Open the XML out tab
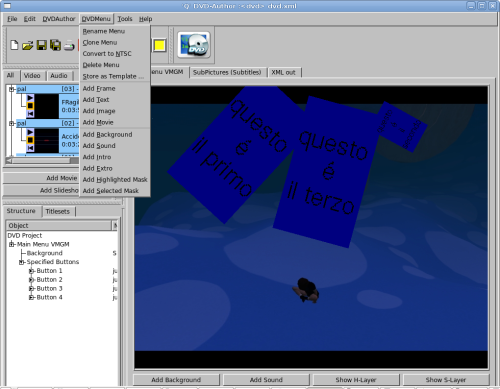This screenshot has height=389, width=500. (x=283, y=72)
